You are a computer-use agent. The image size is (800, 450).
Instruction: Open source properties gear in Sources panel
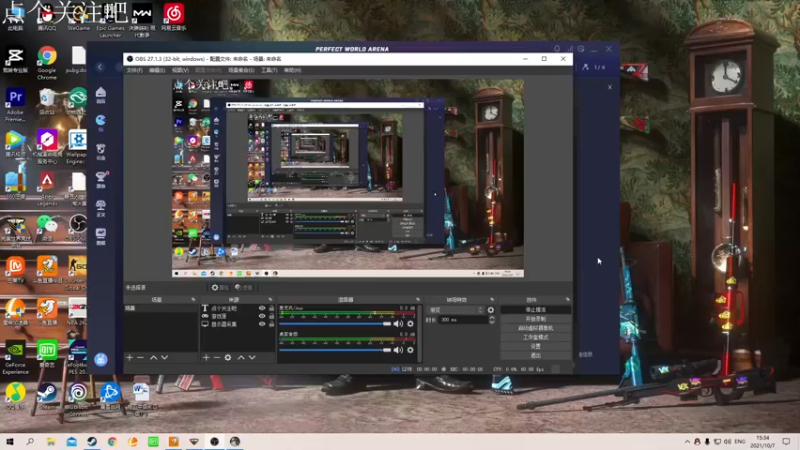tap(228, 358)
